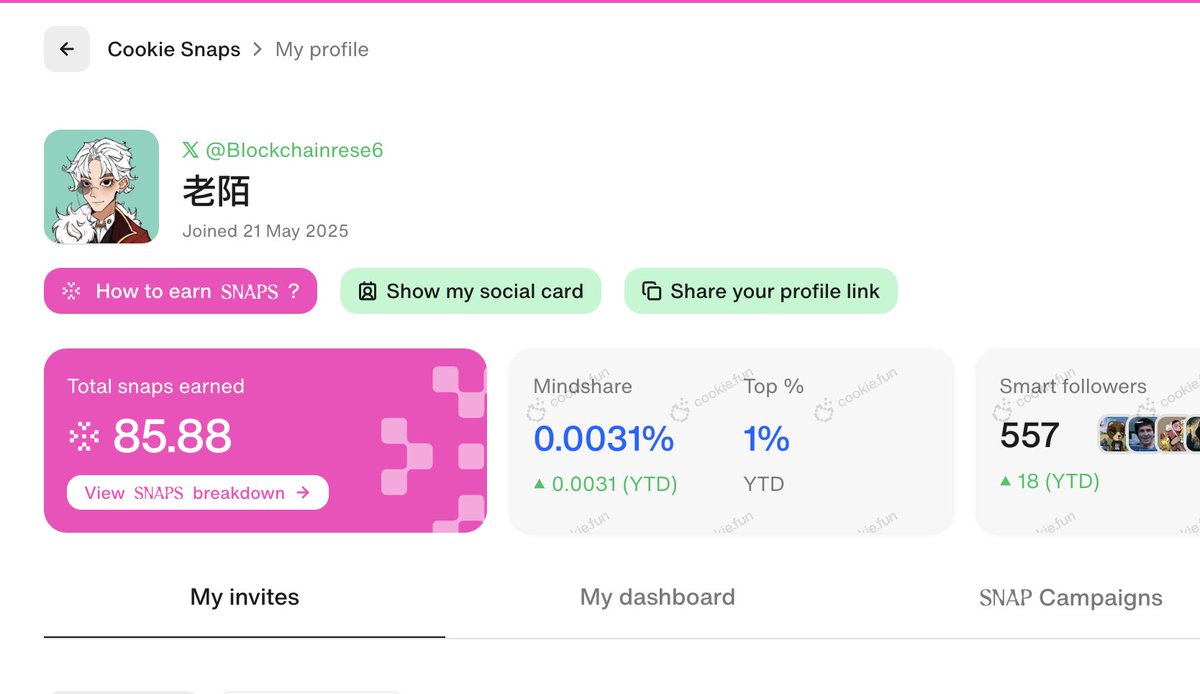The height and width of the screenshot is (694, 1200).
Task: Switch to My invites tab
Action: click(x=245, y=597)
